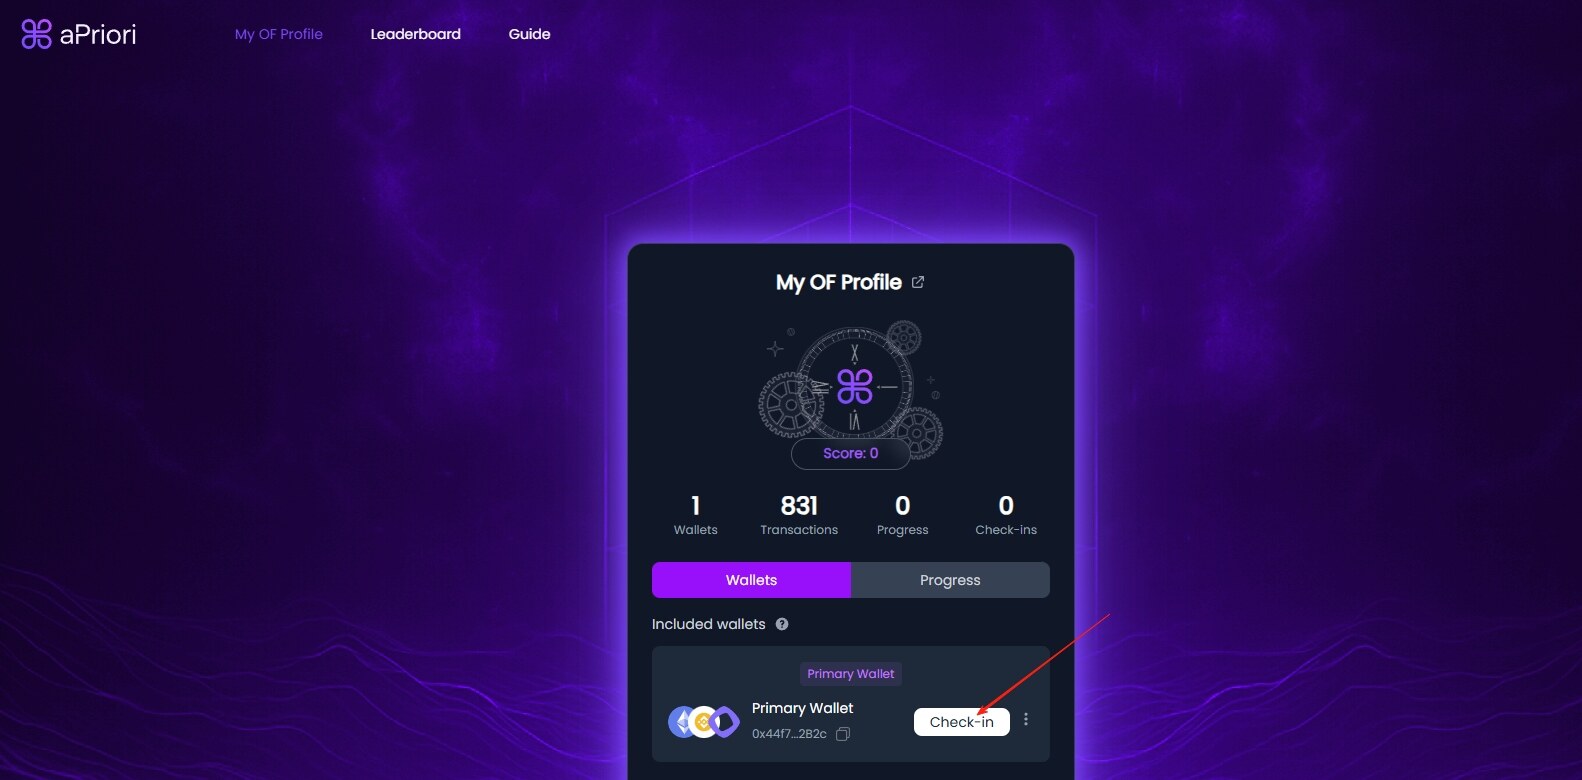
Task: Click the aPriori logo icon
Action: pos(36,34)
